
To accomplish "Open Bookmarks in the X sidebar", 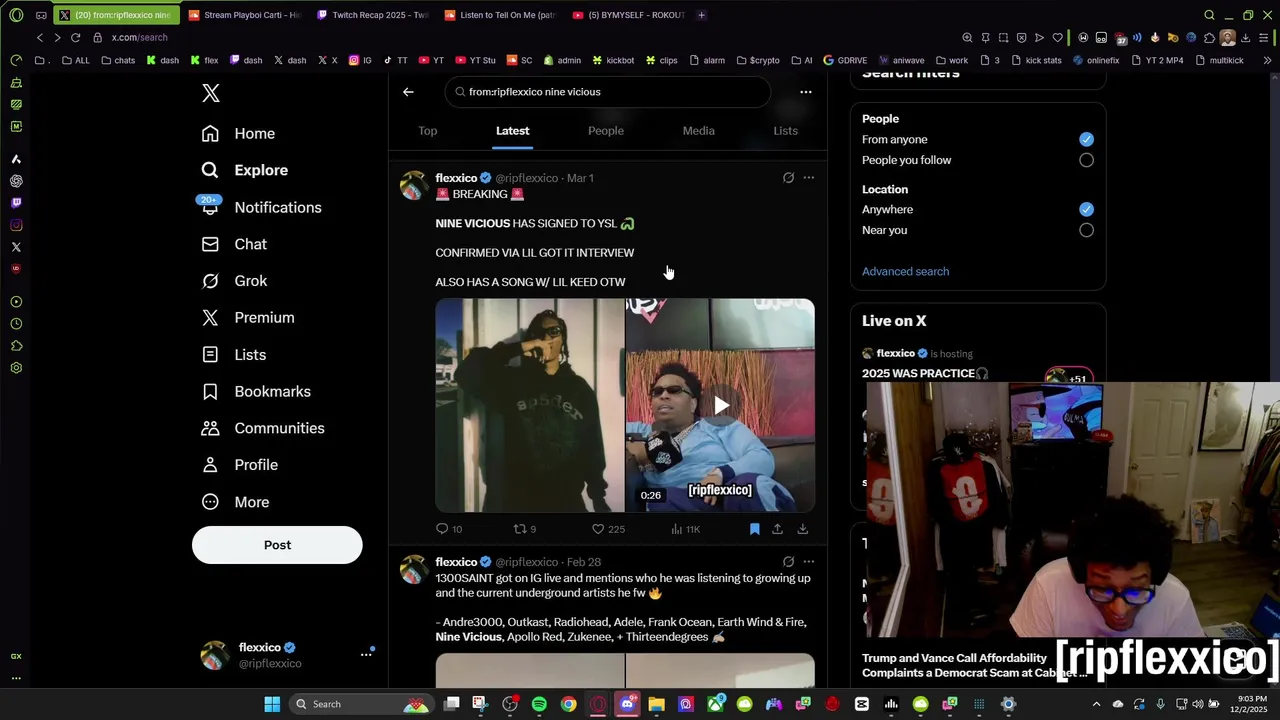I will [256, 391].
